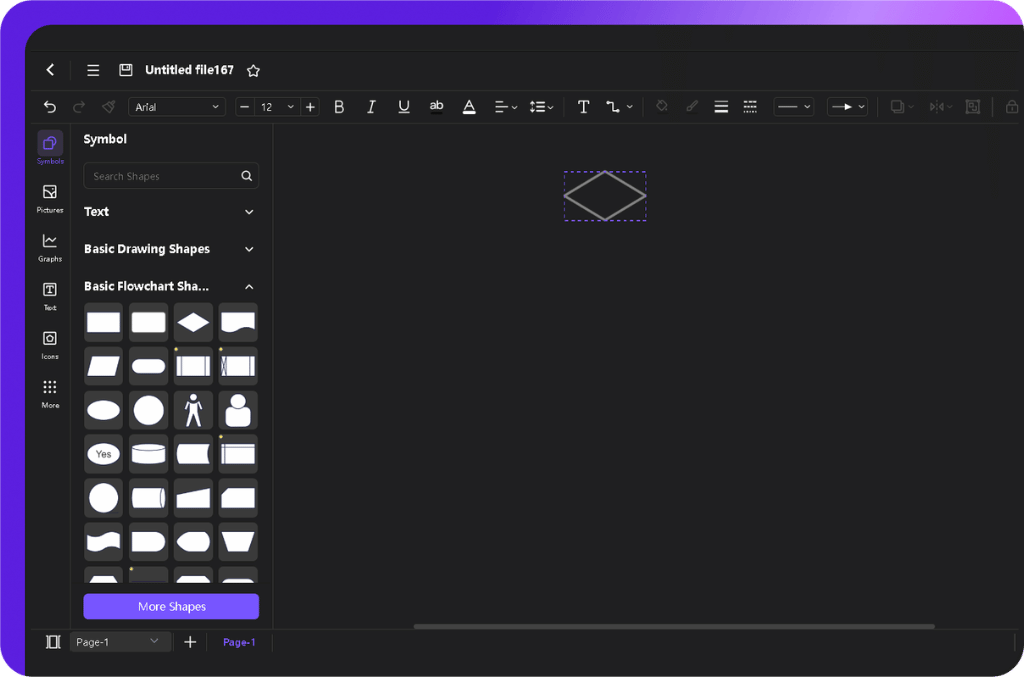
Task: Insert the Text tool from the toolbar
Action: pyautogui.click(x=583, y=106)
